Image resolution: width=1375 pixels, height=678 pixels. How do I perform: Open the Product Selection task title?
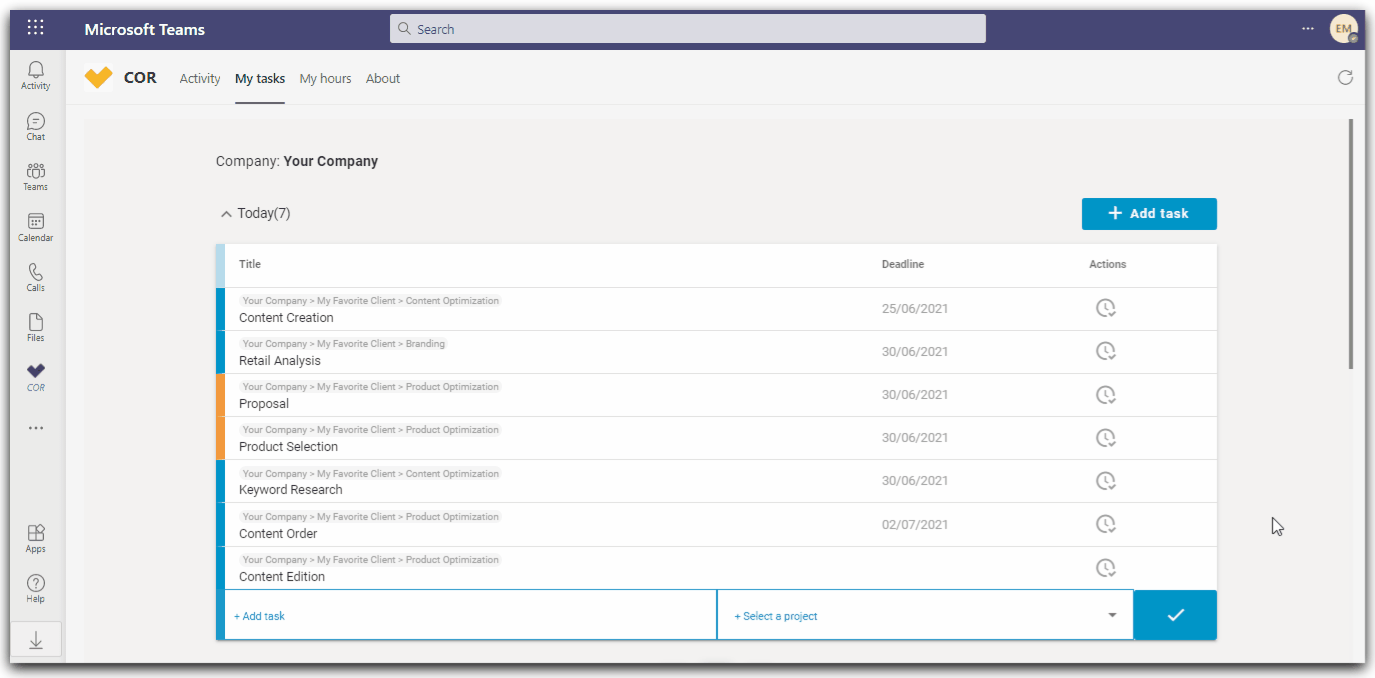[x=288, y=447]
